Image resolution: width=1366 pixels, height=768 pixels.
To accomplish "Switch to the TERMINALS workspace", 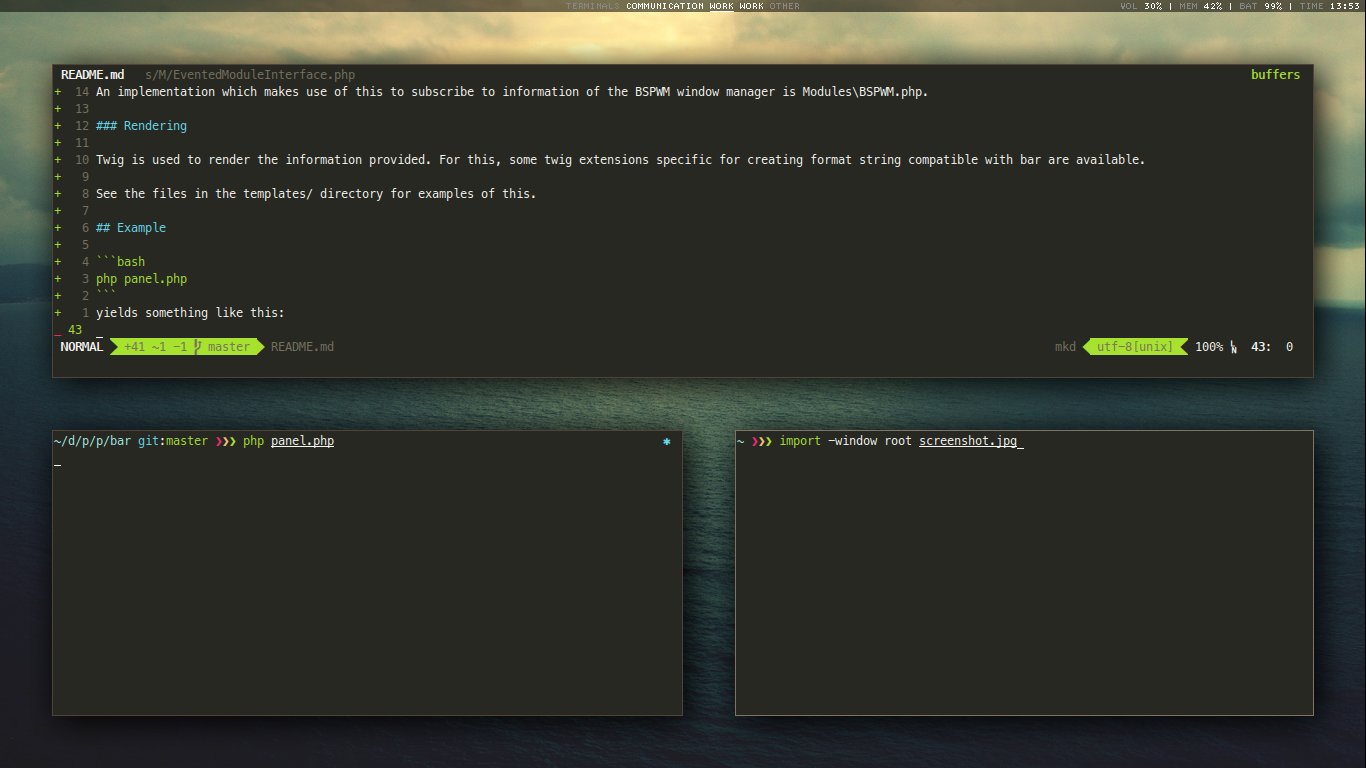I will 593,6.
